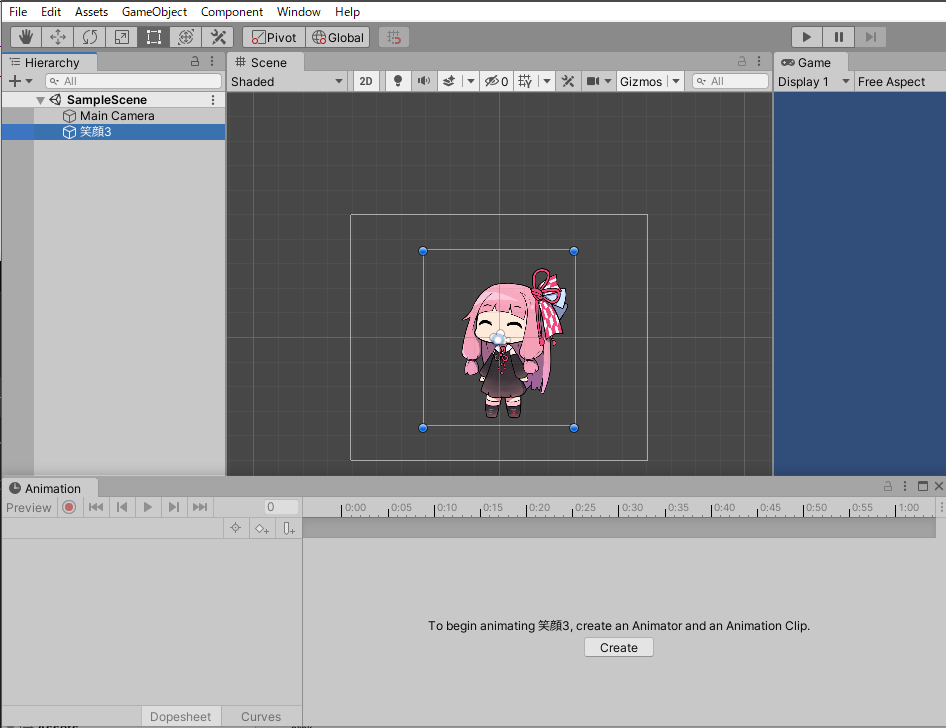Open Gizmos dropdown arrow

coord(676,81)
